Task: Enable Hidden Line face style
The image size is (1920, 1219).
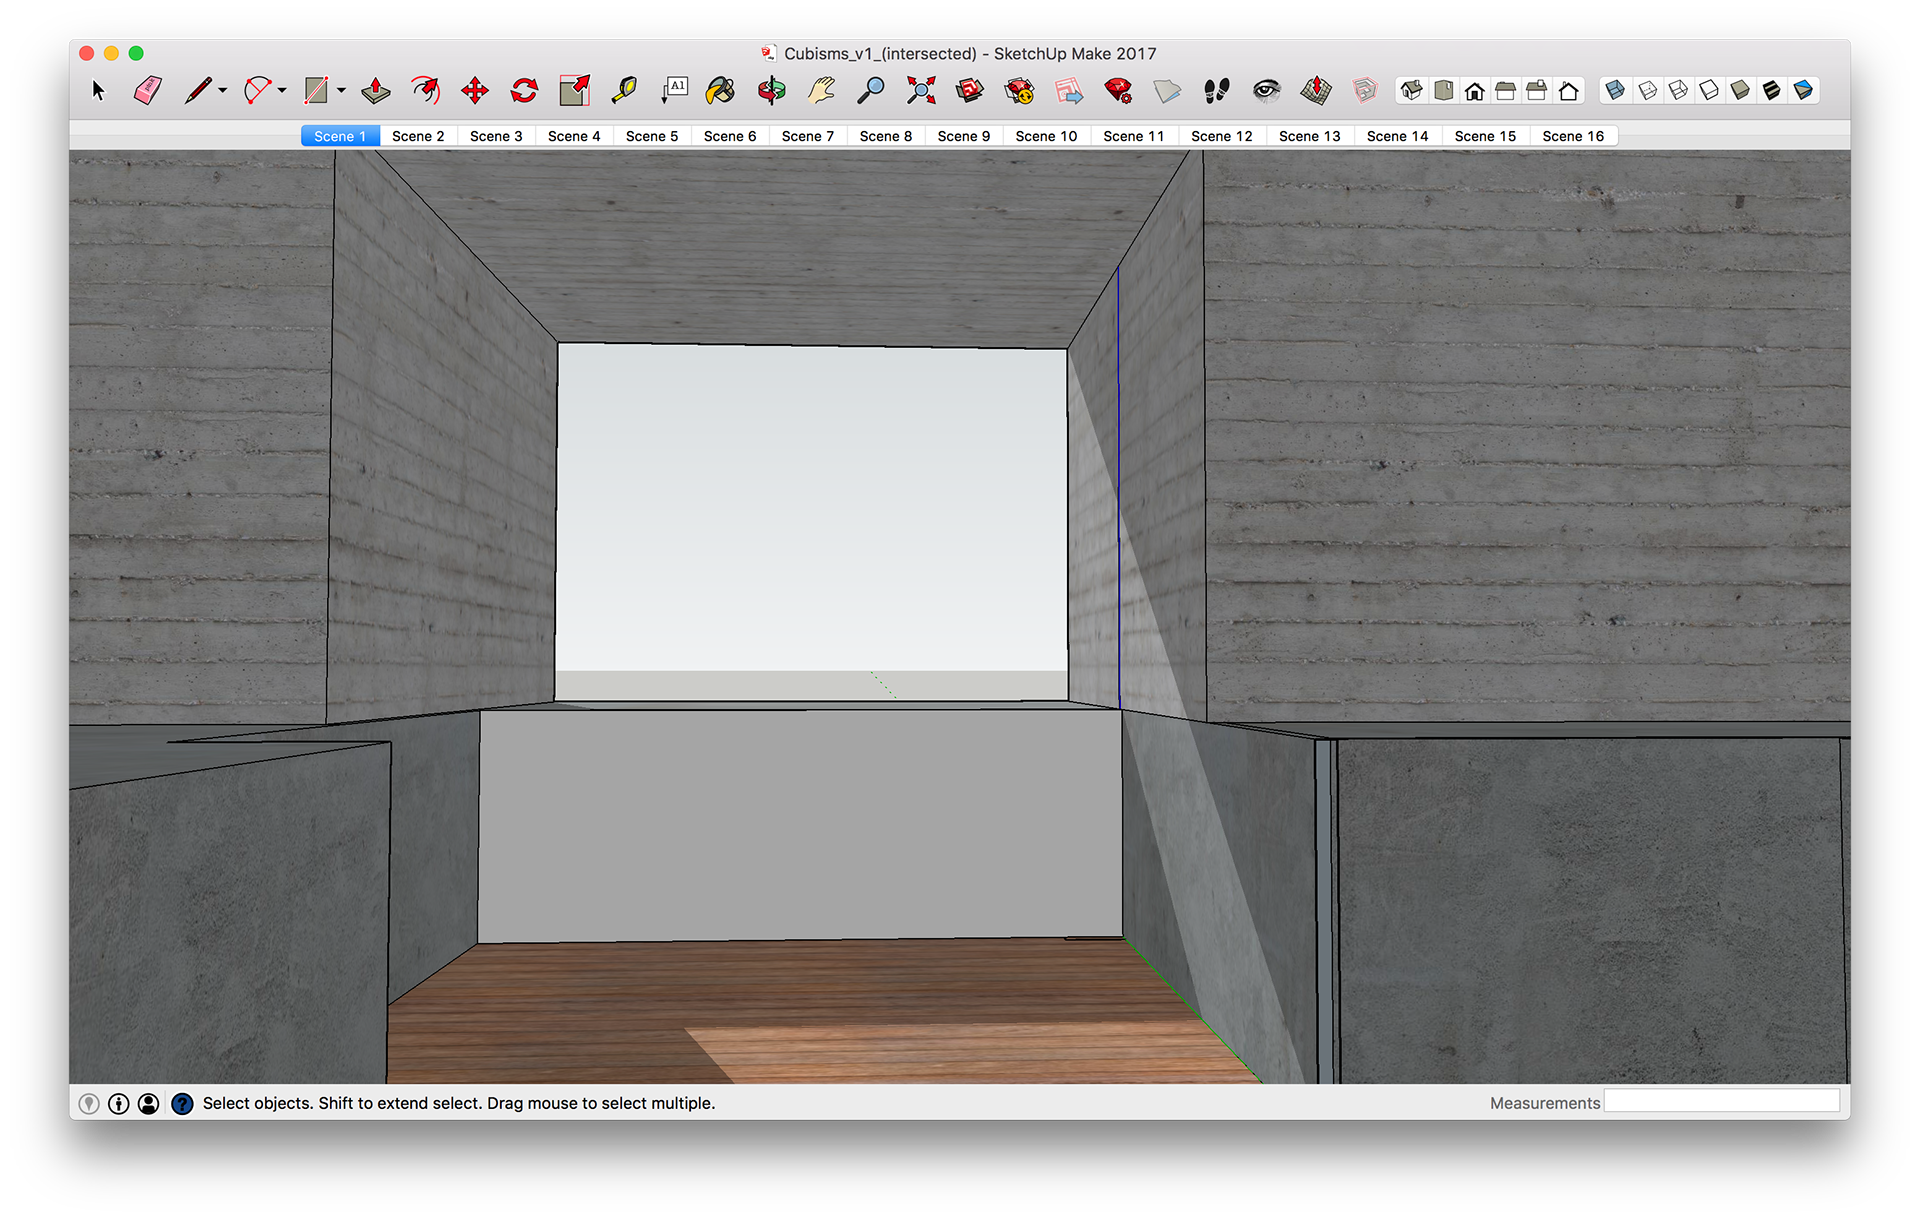Action: (x=1709, y=91)
